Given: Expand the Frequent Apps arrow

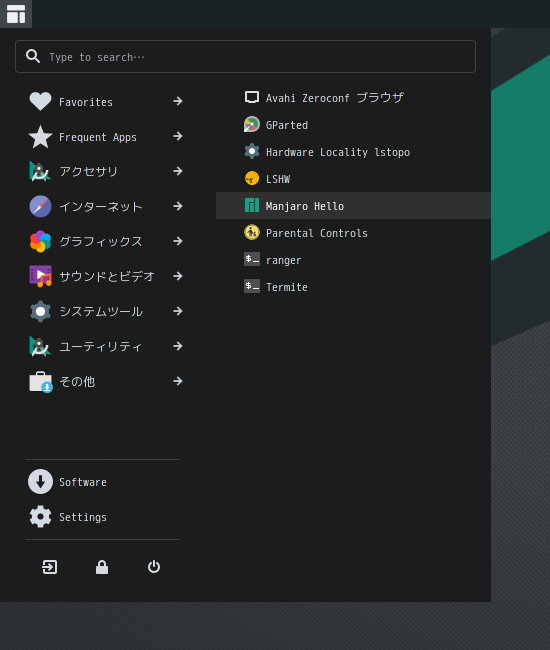Looking at the screenshot, I should point(178,136).
